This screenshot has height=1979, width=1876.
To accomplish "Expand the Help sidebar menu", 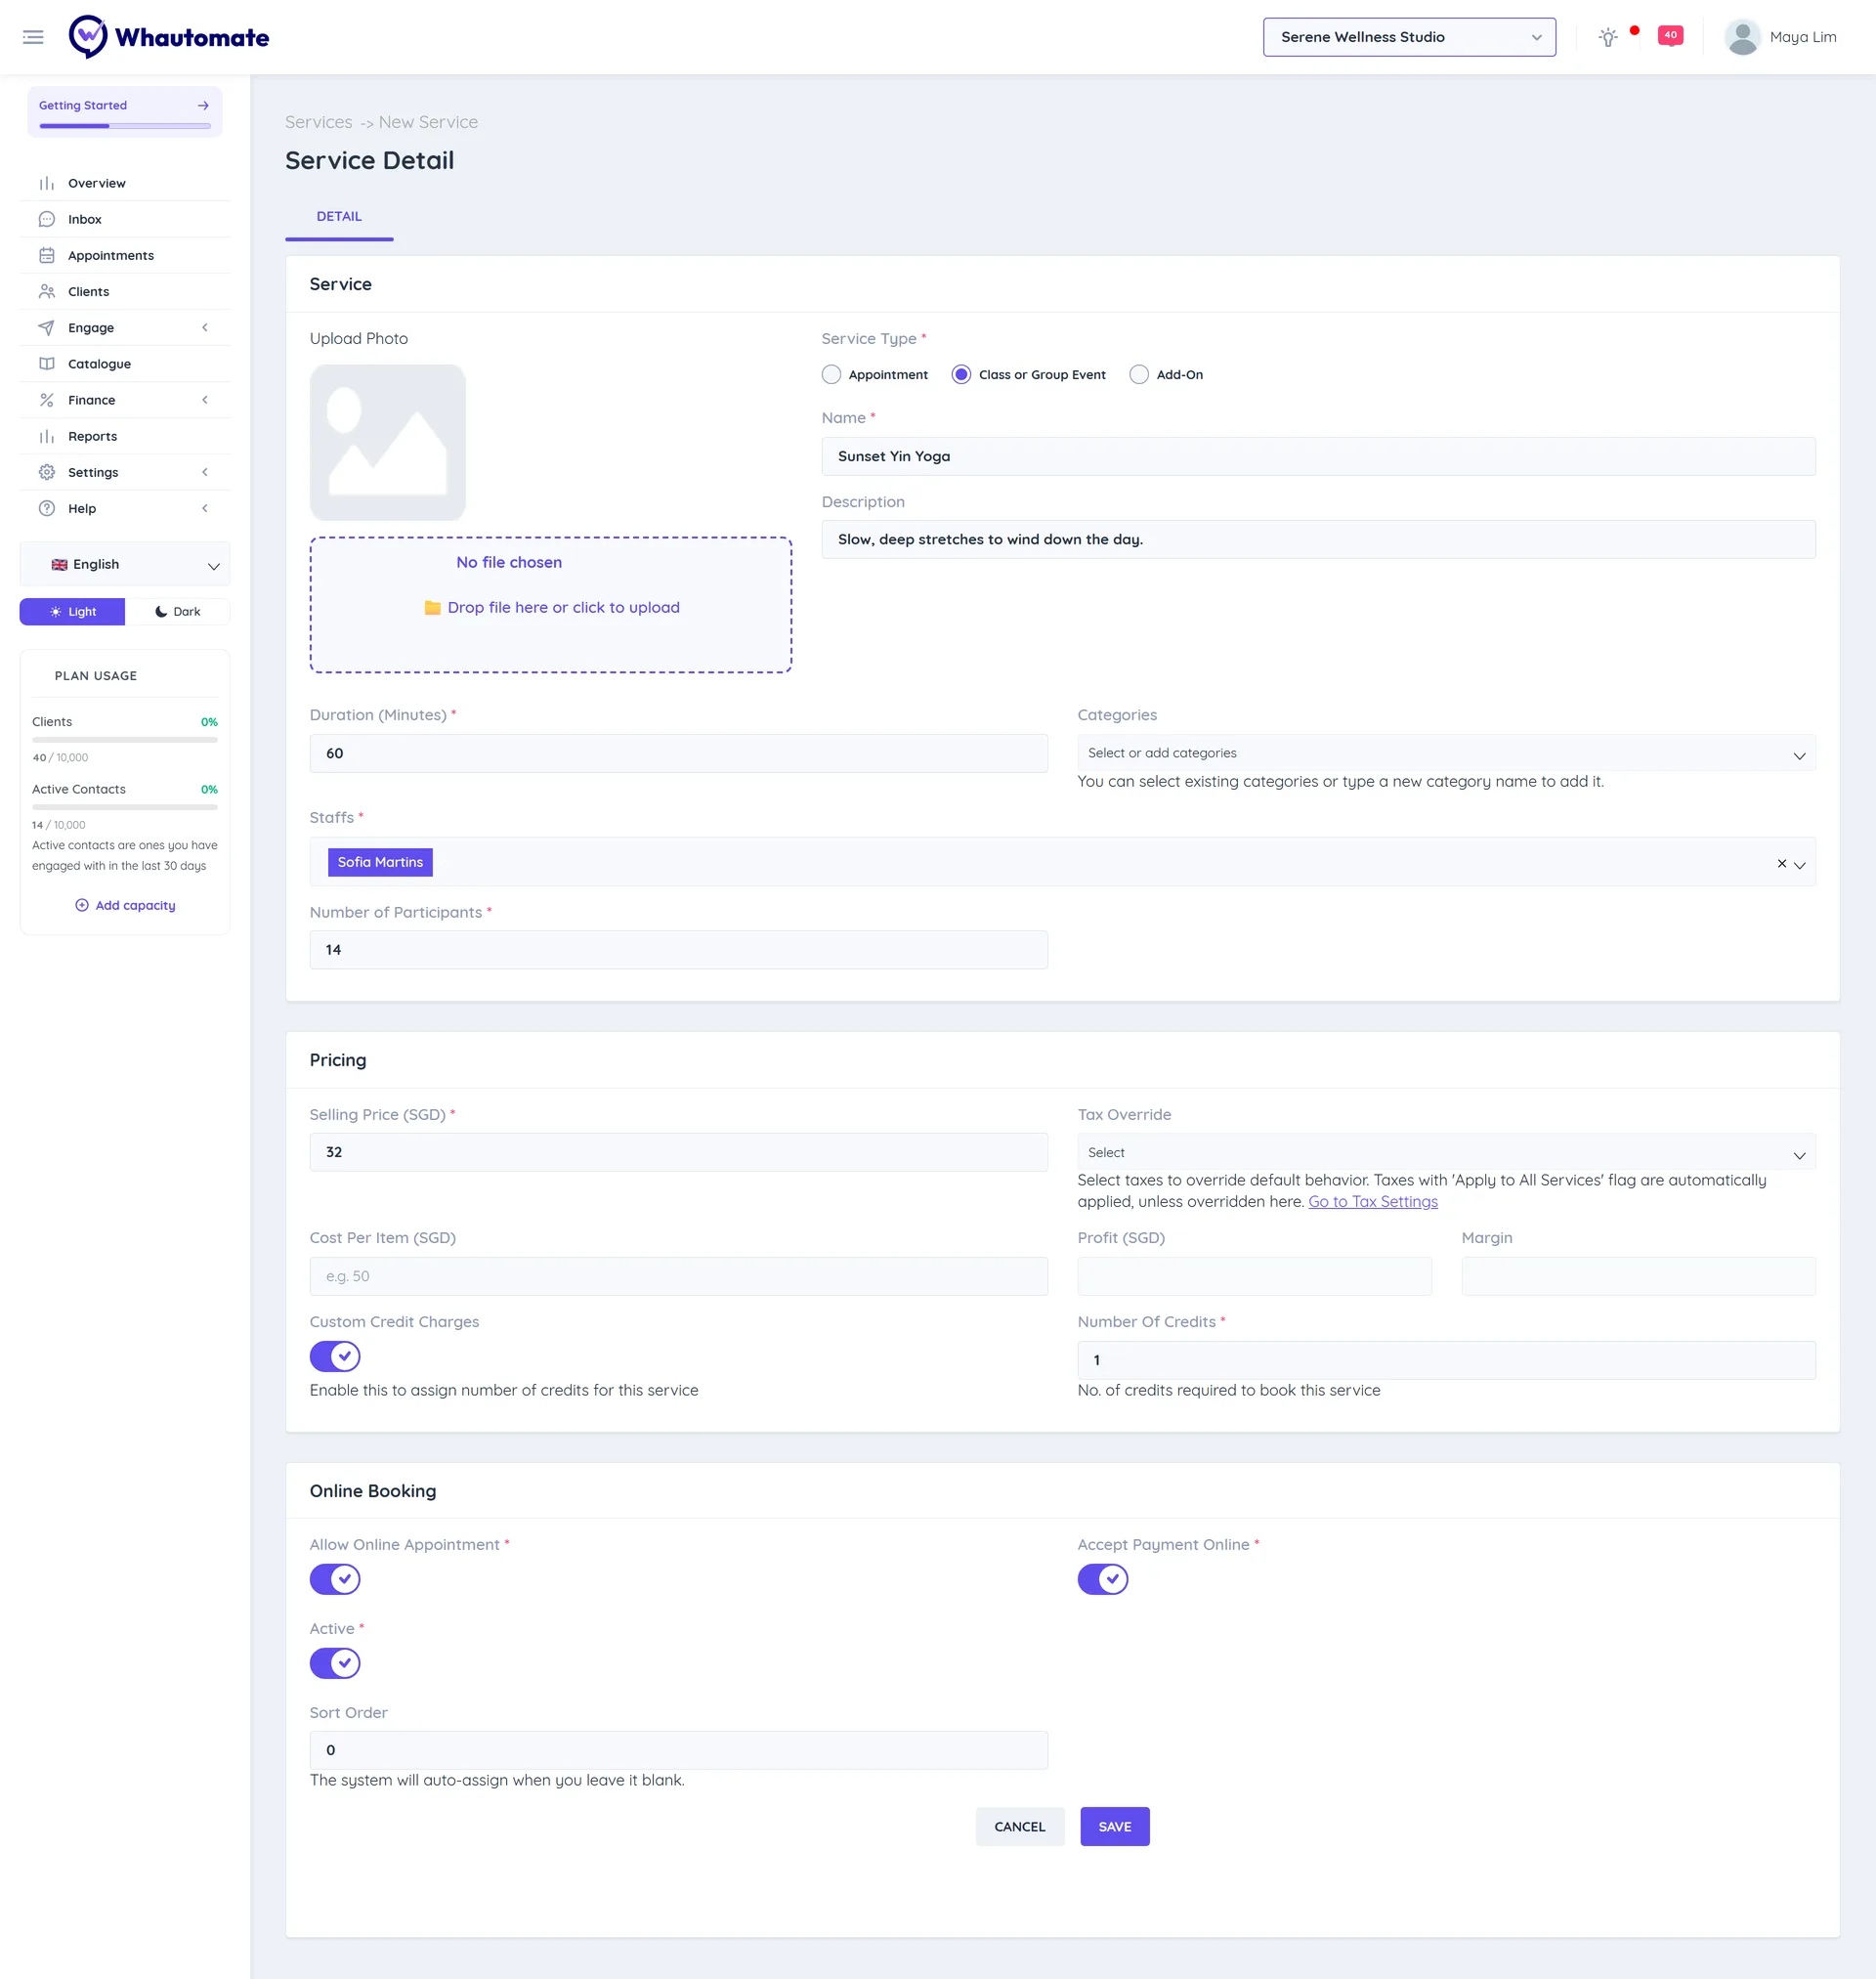I will click(x=125, y=508).
